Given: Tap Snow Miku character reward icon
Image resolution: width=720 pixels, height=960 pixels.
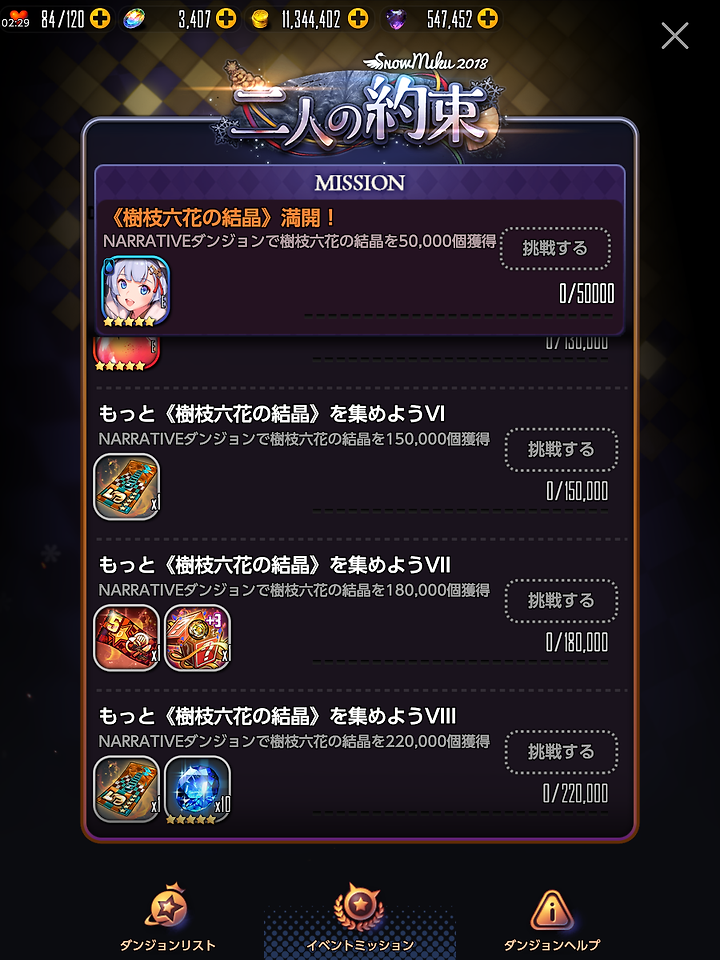Looking at the screenshot, I should click(x=135, y=291).
